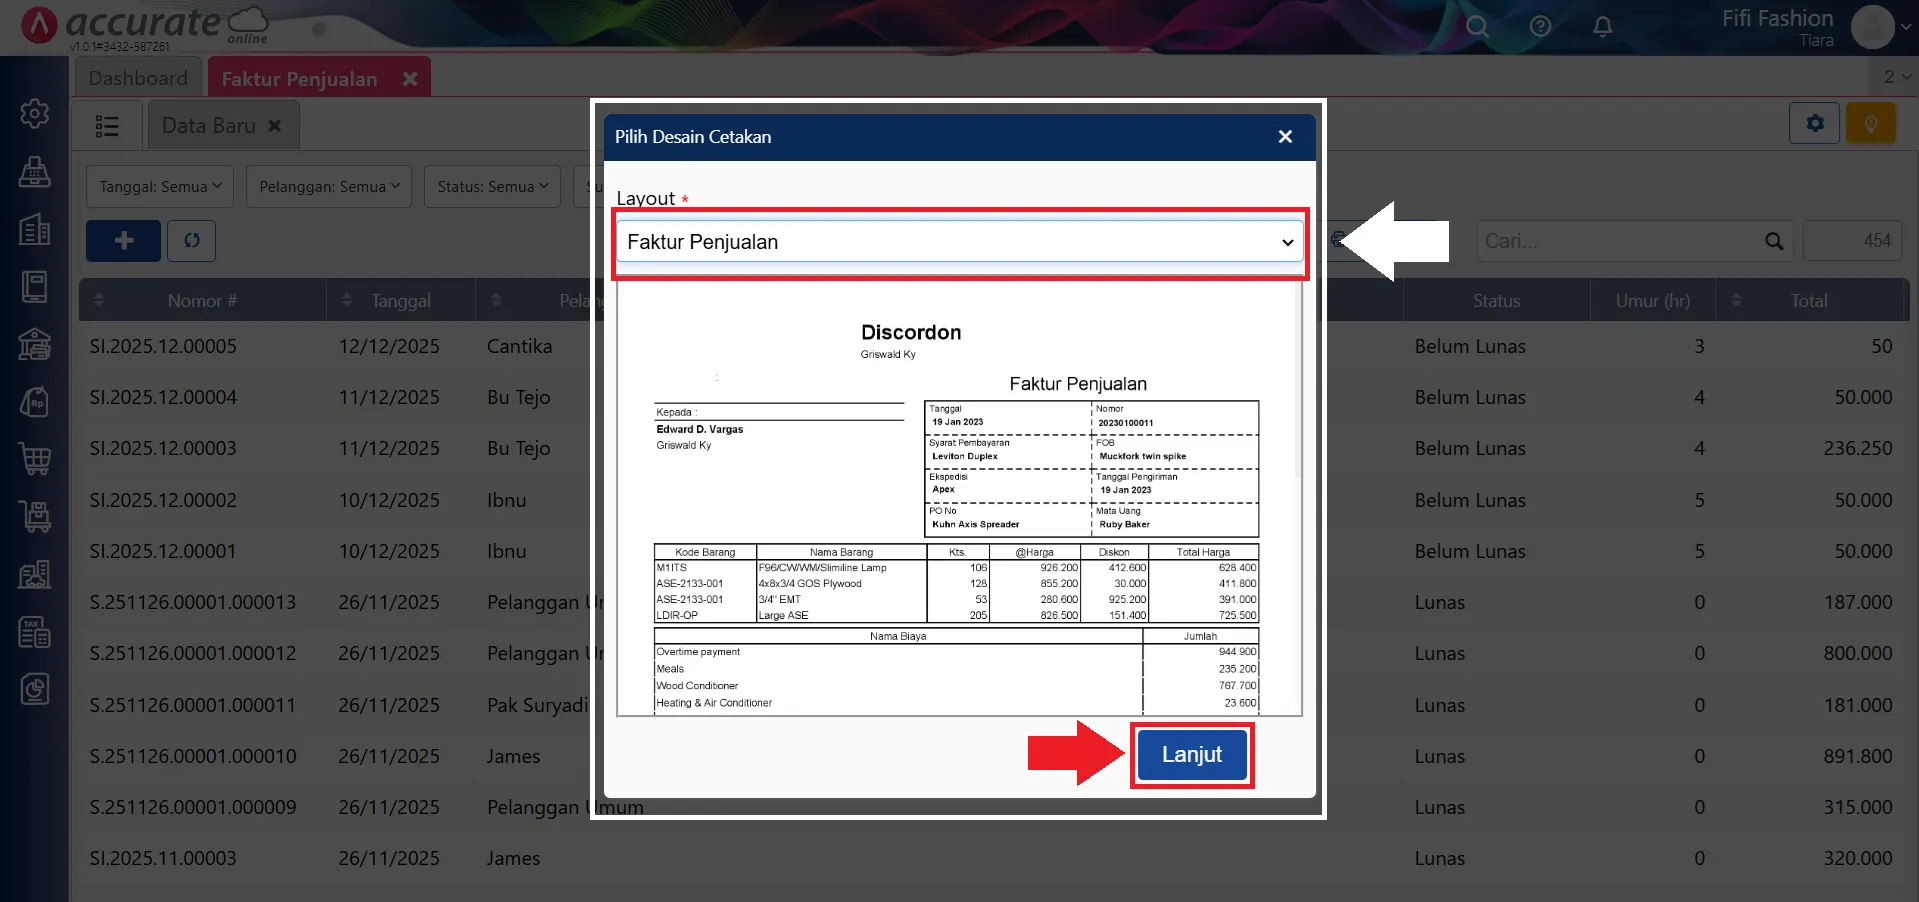
Task: Open the shopping cart module in sidebar
Action: click(x=35, y=459)
